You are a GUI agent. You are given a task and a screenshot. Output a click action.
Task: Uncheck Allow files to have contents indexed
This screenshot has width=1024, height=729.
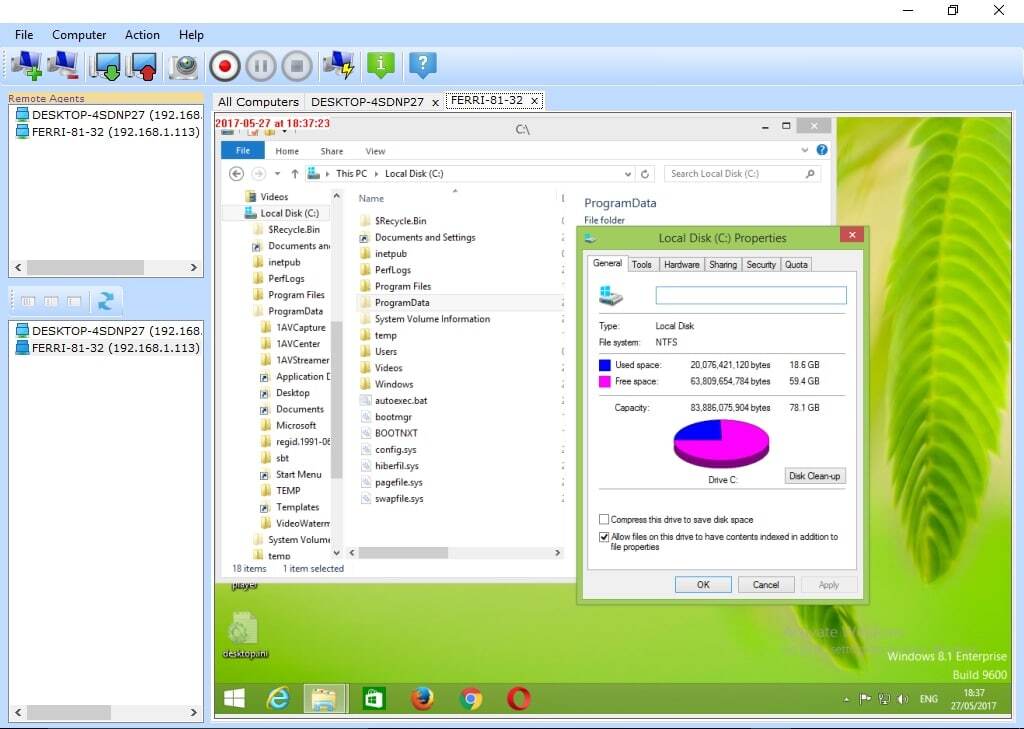[604, 537]
